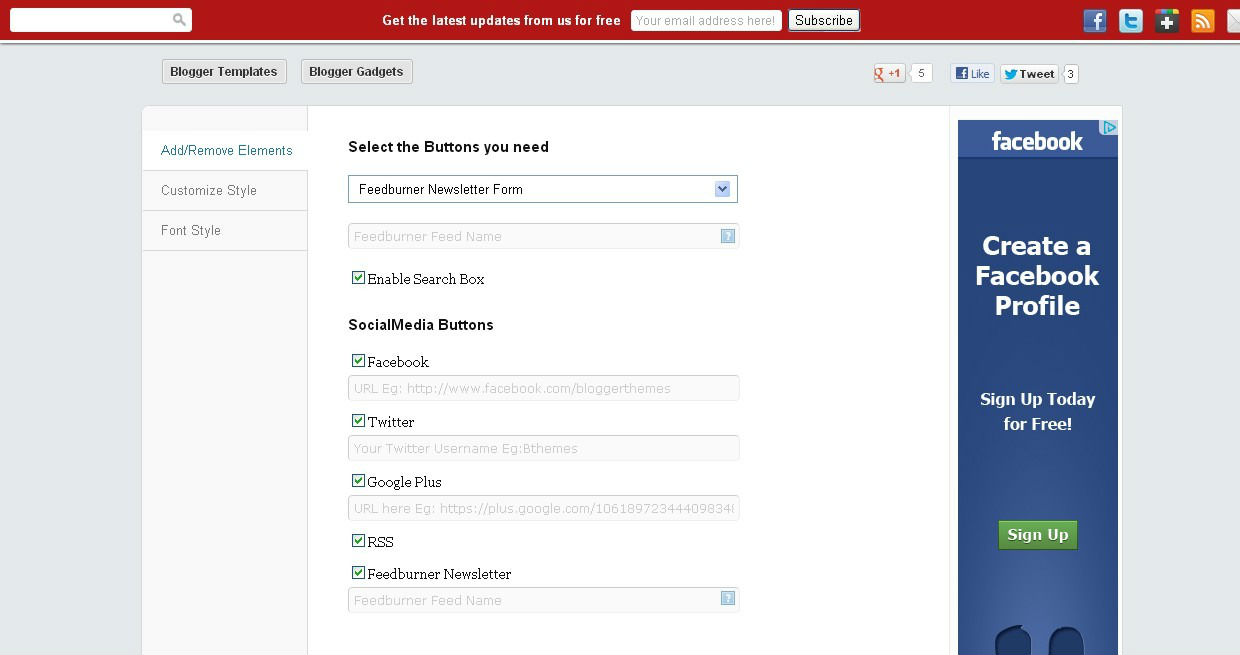Focus the Twitter Username field
This screenshot has height=655, width=1240.
click(543, 448)
